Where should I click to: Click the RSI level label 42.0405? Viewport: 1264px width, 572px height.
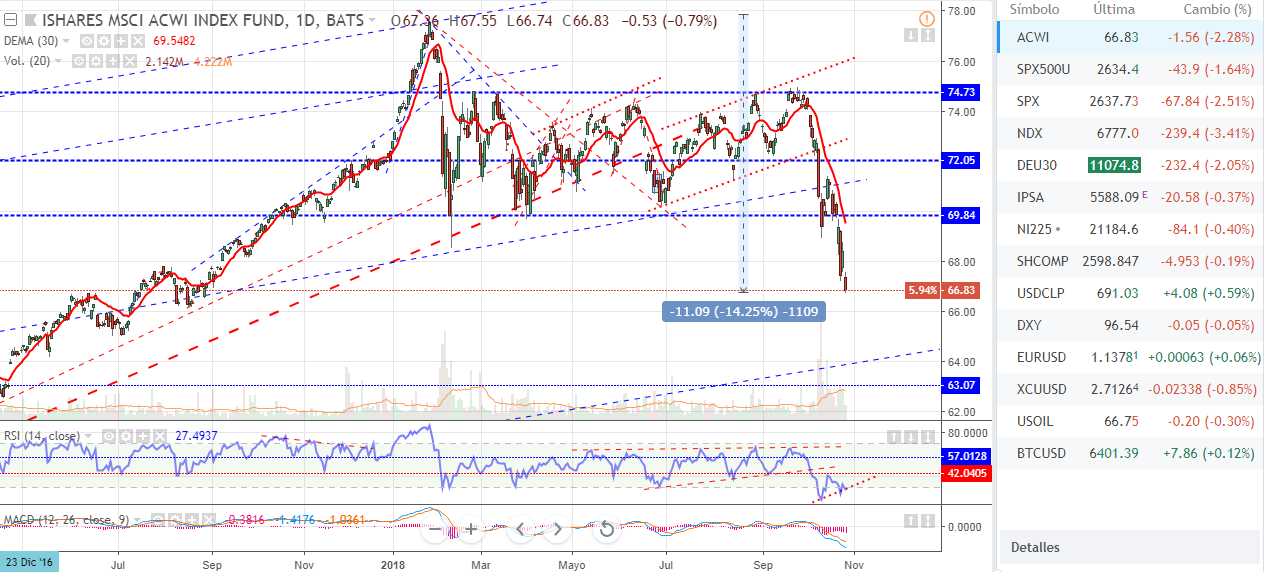point(966,474)
